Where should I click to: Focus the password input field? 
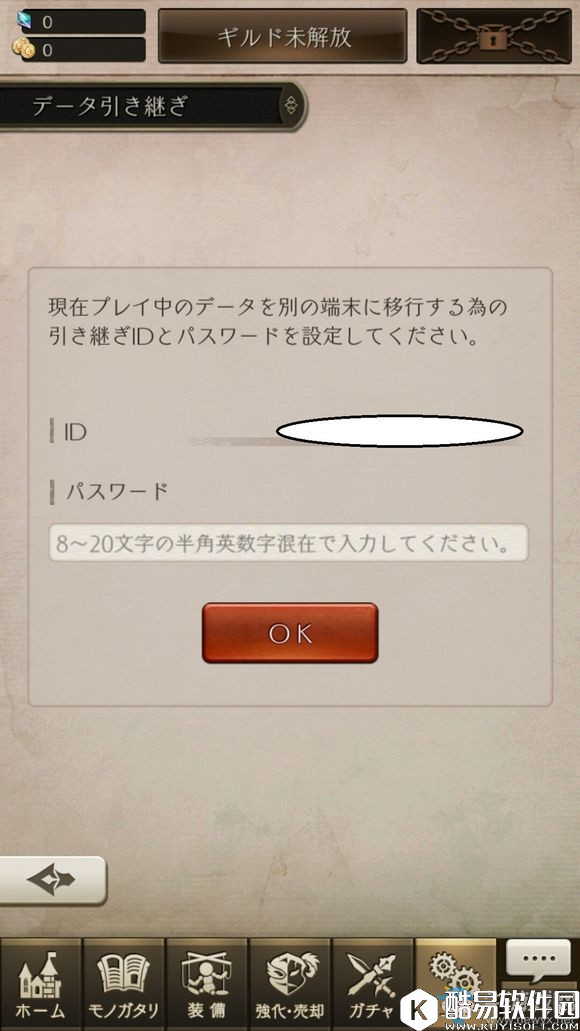[289, 542]
